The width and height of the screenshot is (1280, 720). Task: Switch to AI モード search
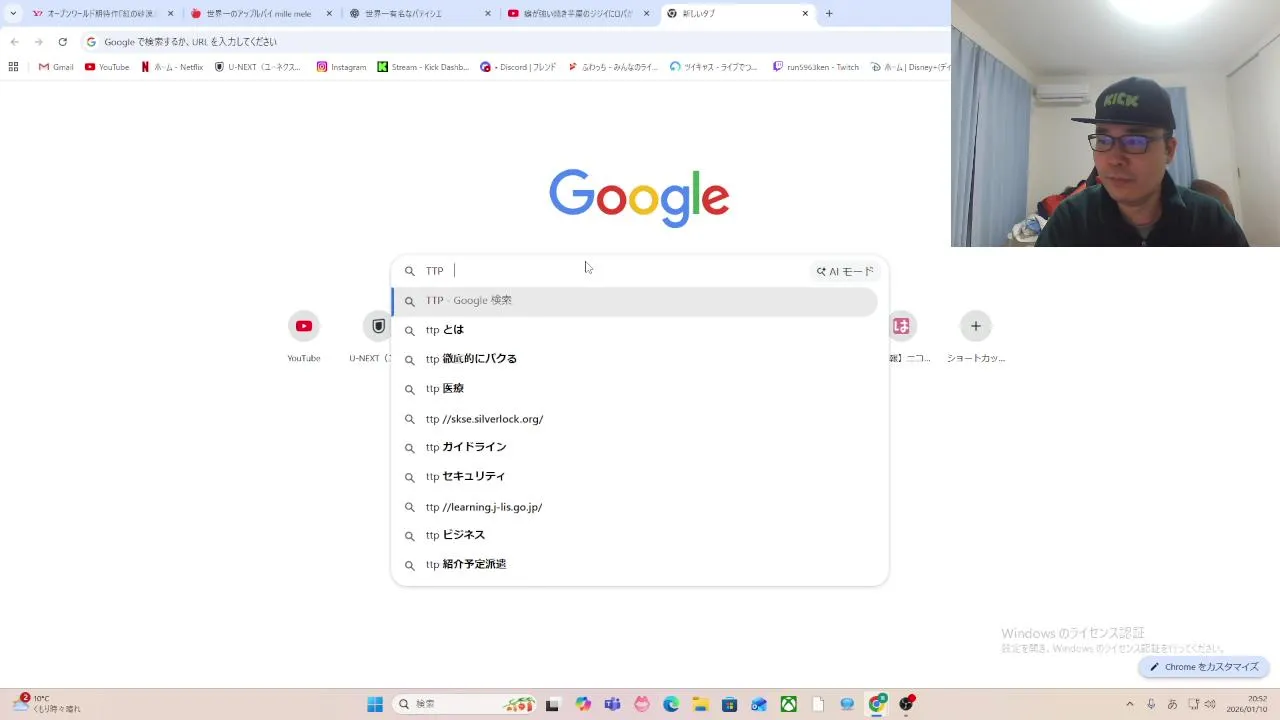click(845, 271)
